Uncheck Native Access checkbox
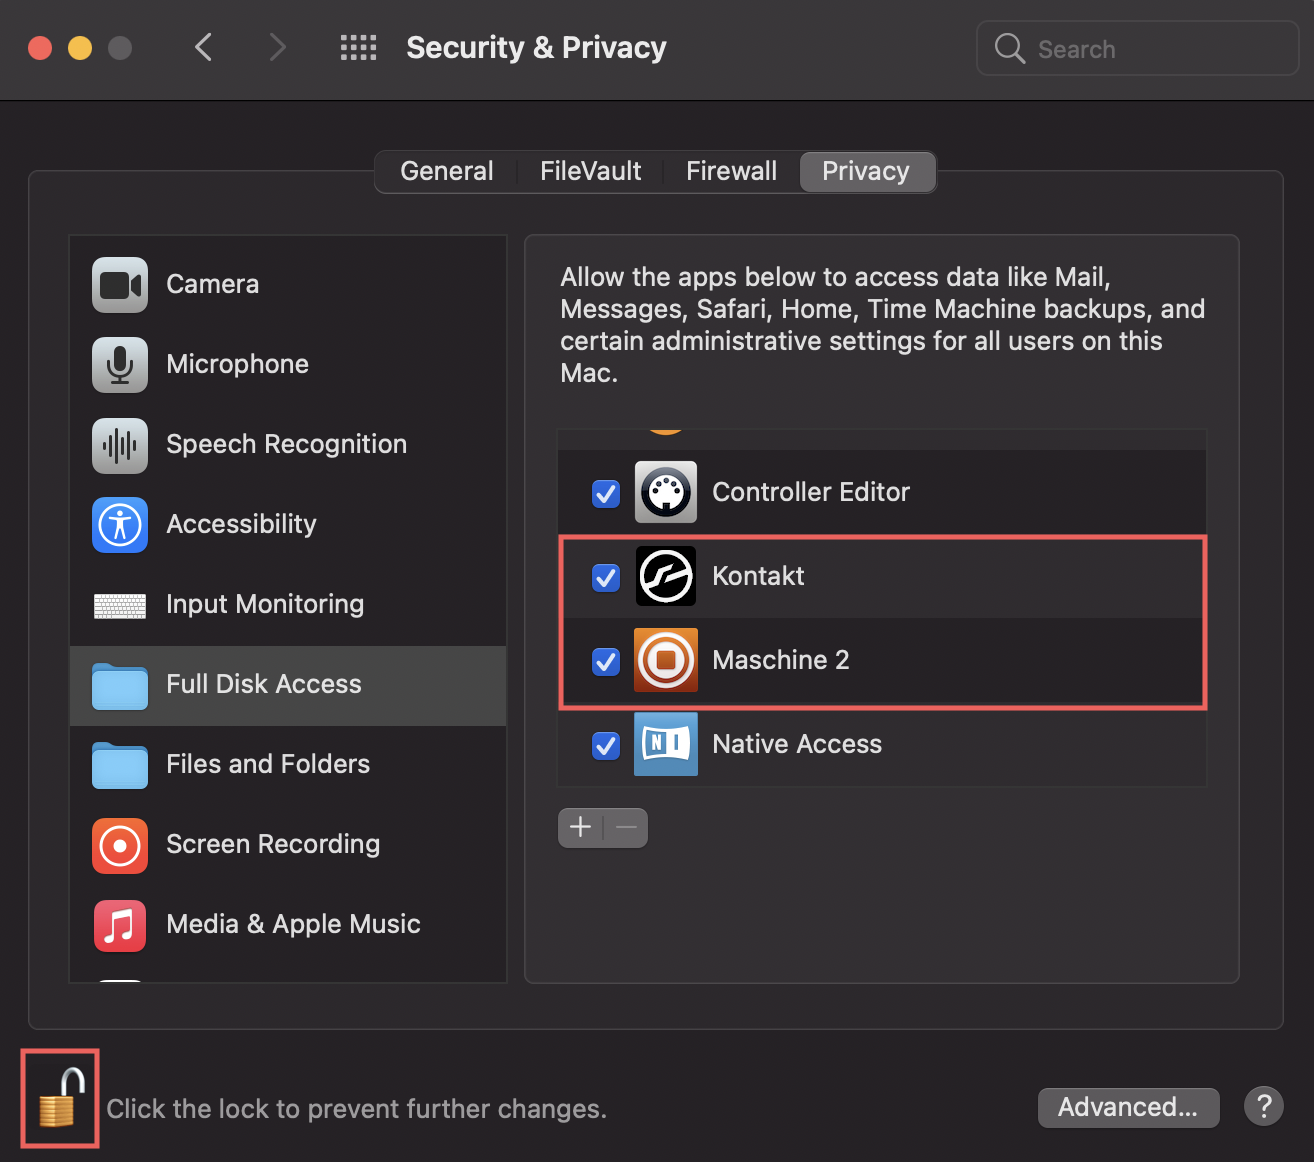The height and width of the screenshot is (1162, 1314). 606,746
